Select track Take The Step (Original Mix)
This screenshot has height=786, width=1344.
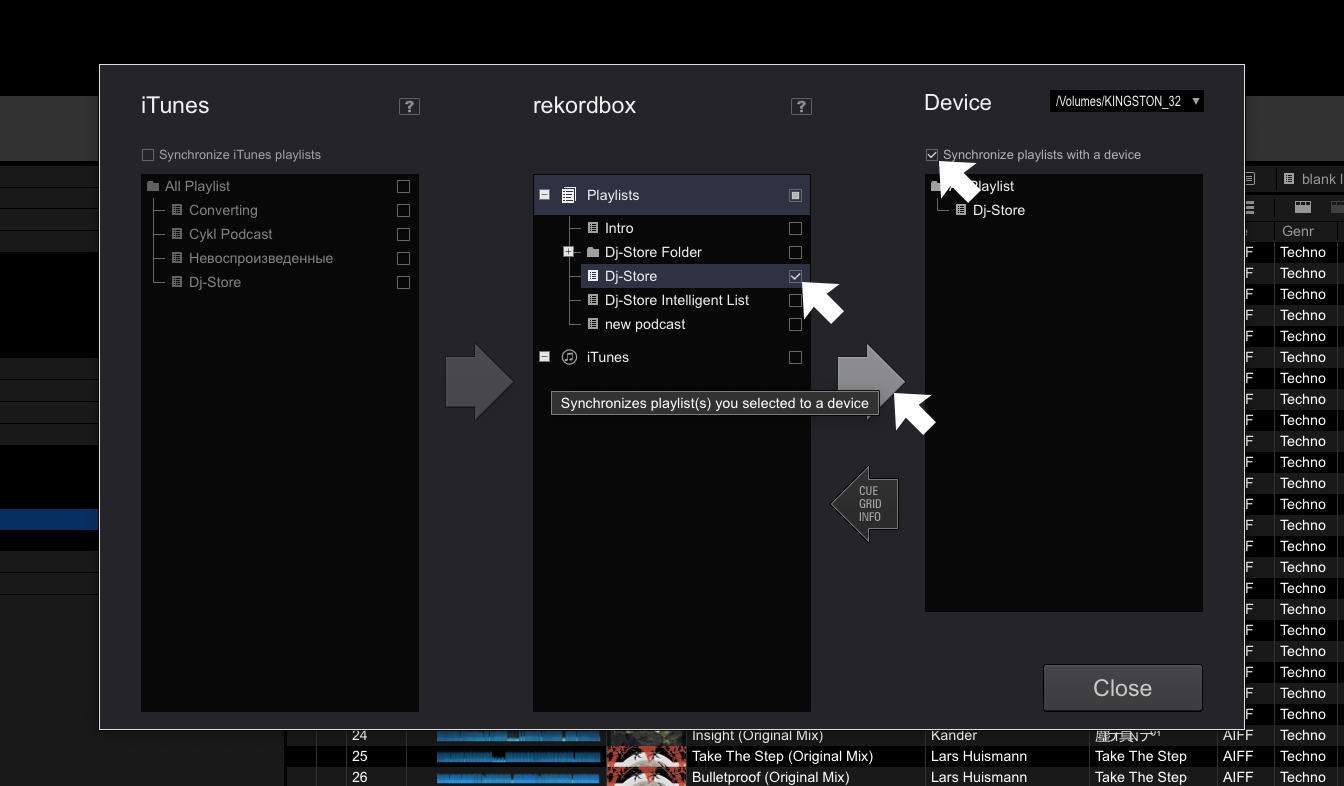pos(782,756)
